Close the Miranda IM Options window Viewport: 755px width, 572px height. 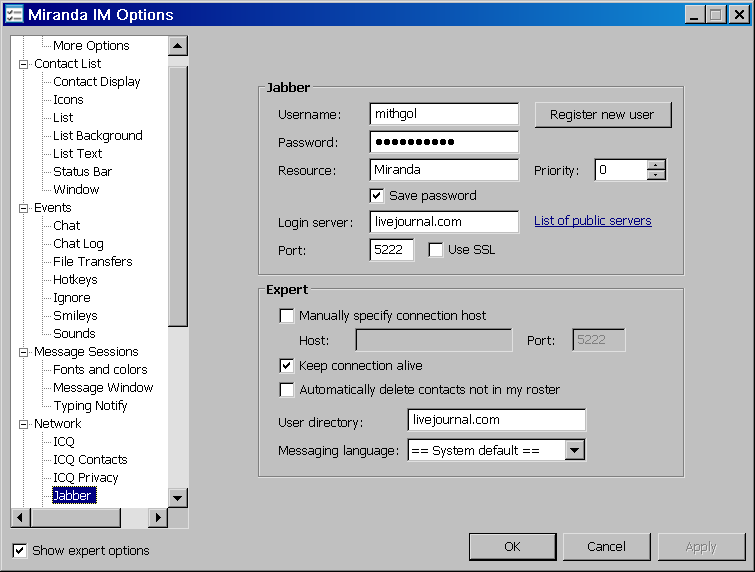click(739, 14)
